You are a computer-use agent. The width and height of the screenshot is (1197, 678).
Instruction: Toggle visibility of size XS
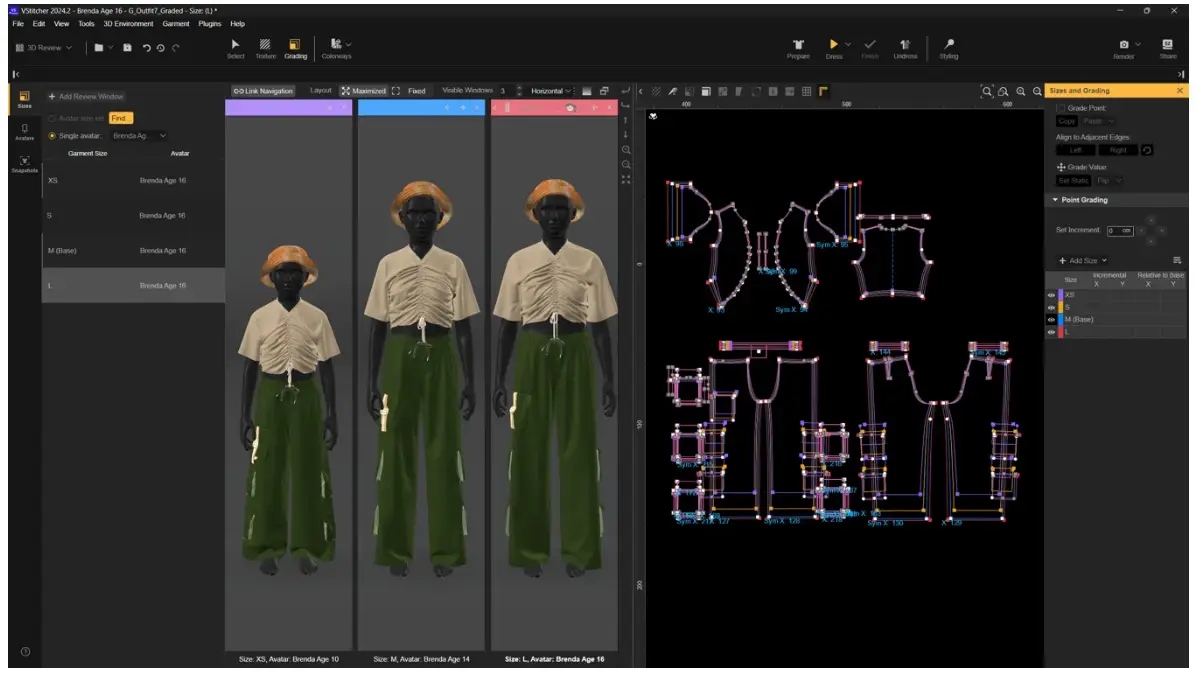pos(1051,295)
